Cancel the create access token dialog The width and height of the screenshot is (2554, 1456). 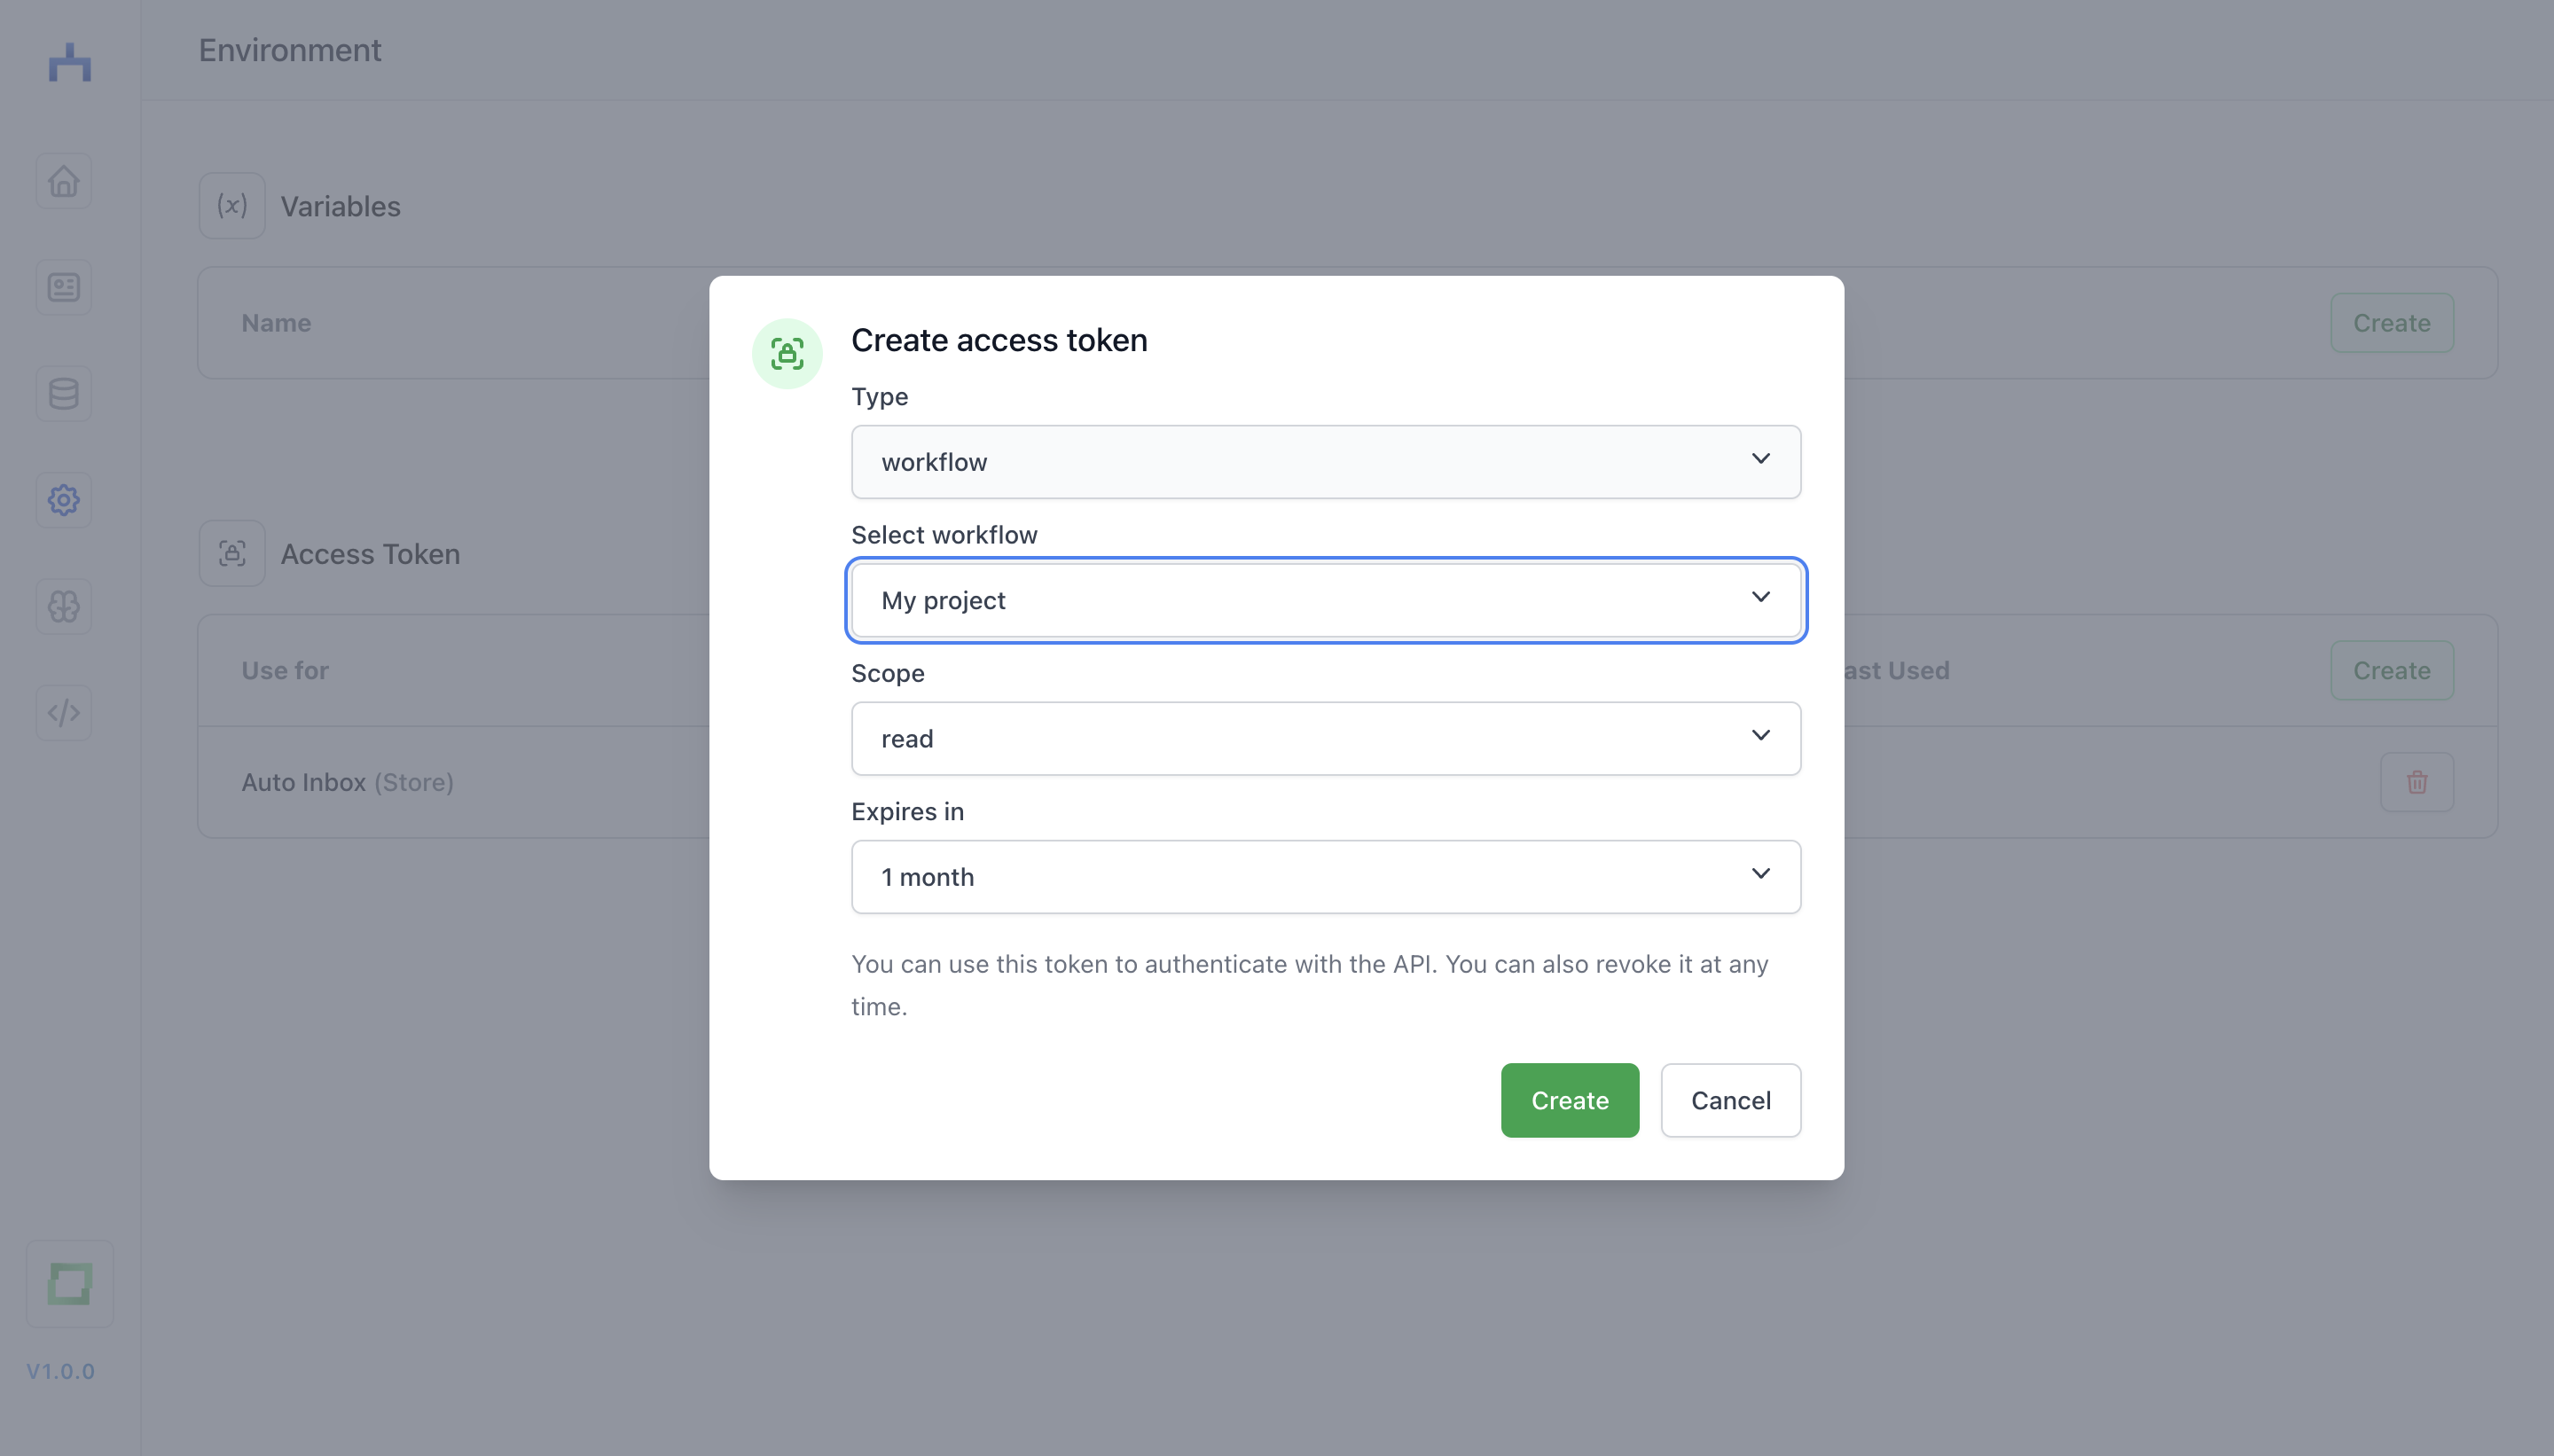pyautogui.click(x=1731, y=1100)
